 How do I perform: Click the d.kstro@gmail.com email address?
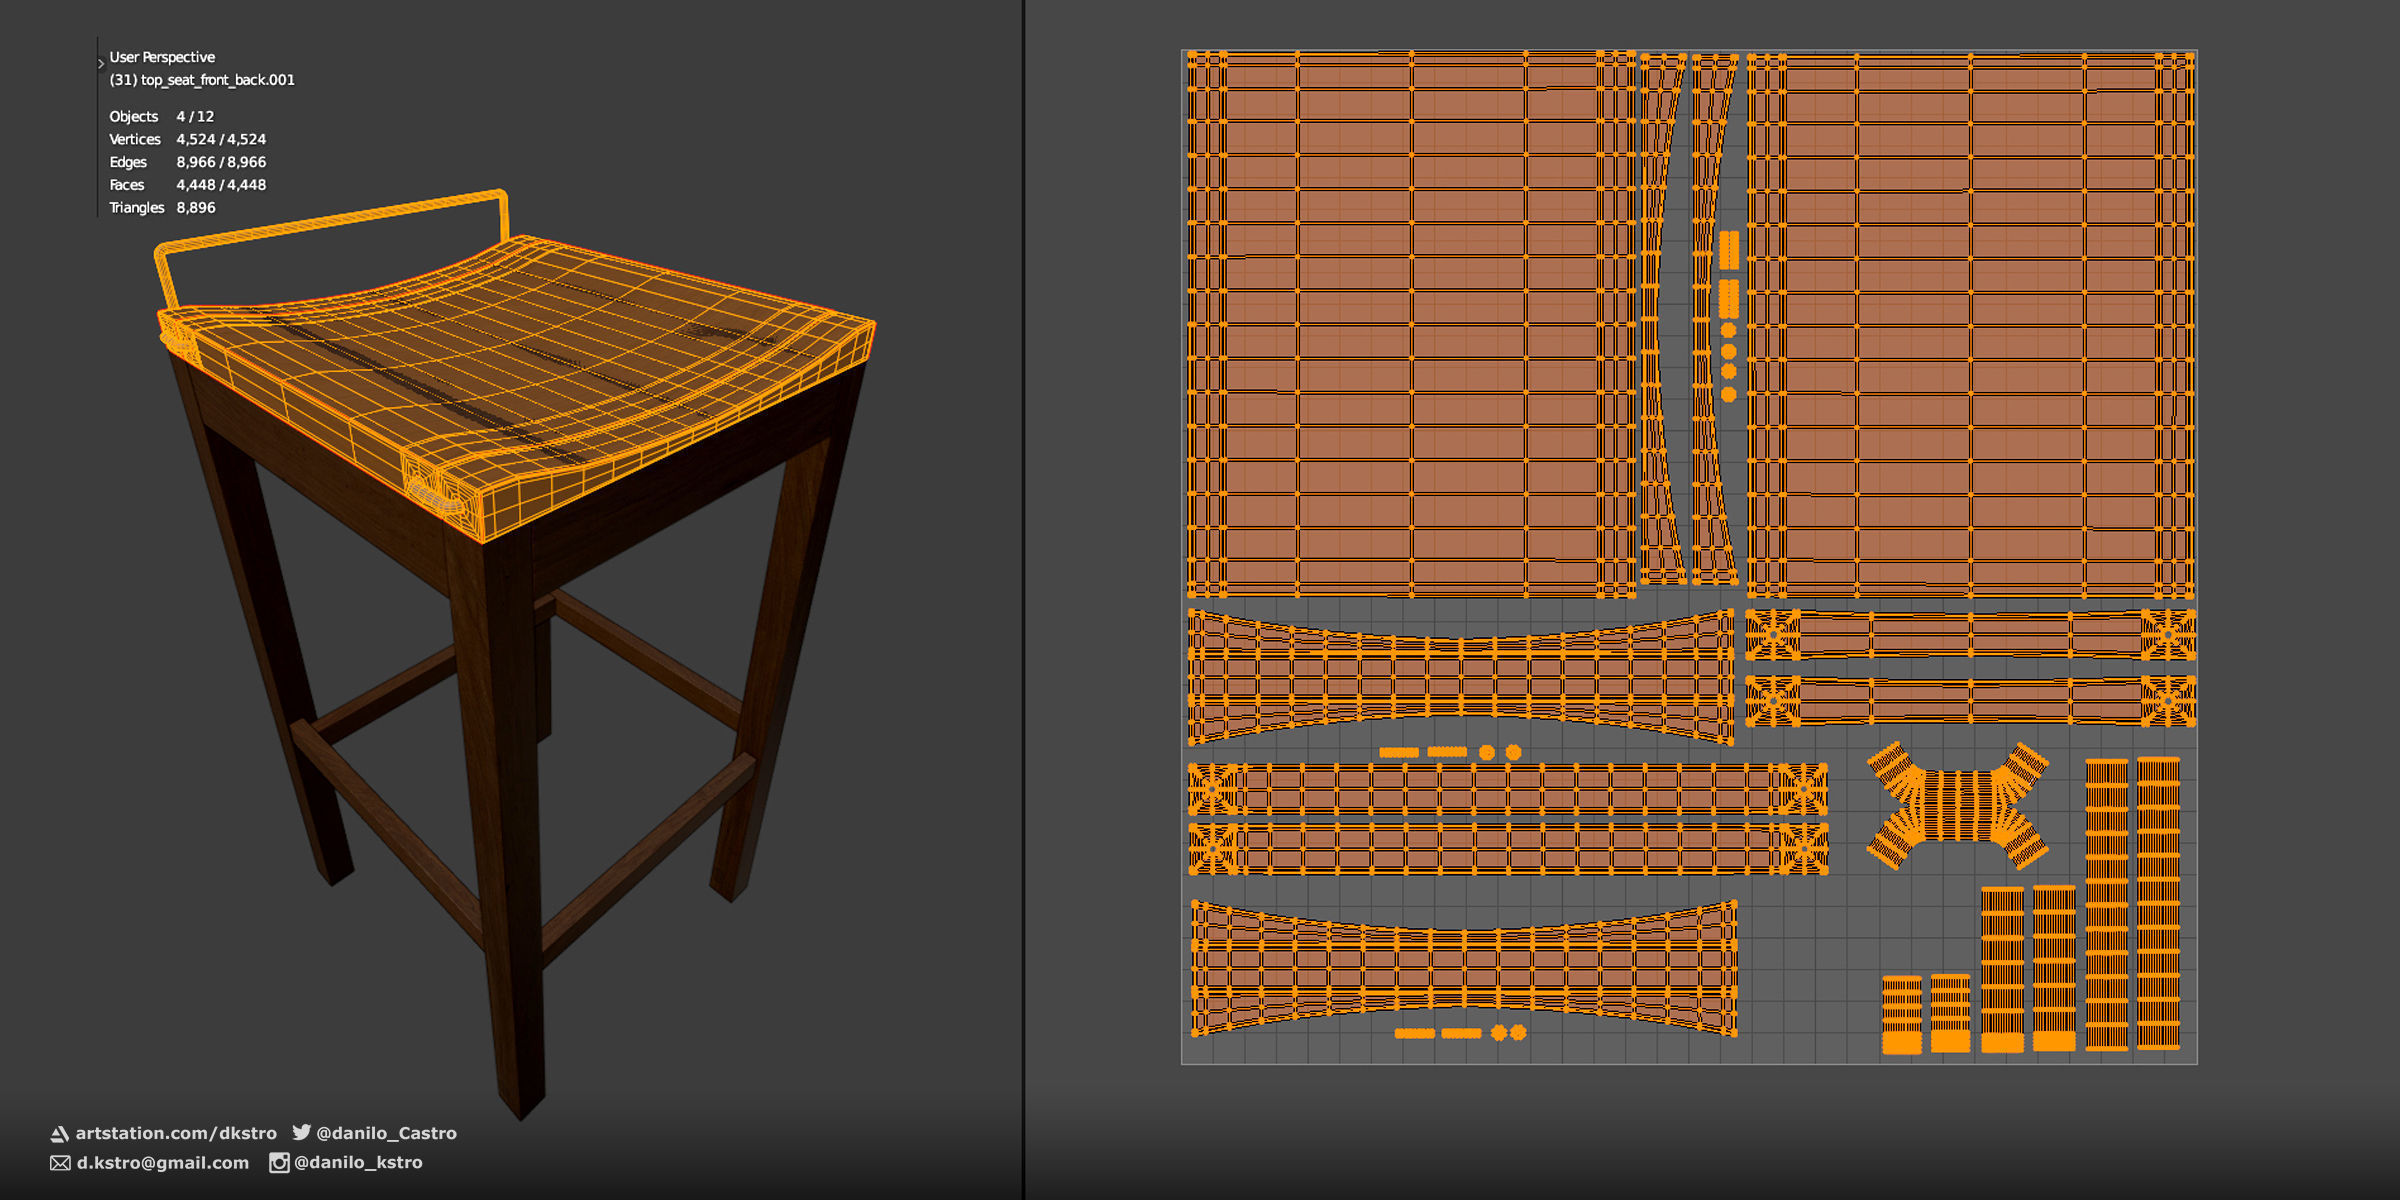163,1163
